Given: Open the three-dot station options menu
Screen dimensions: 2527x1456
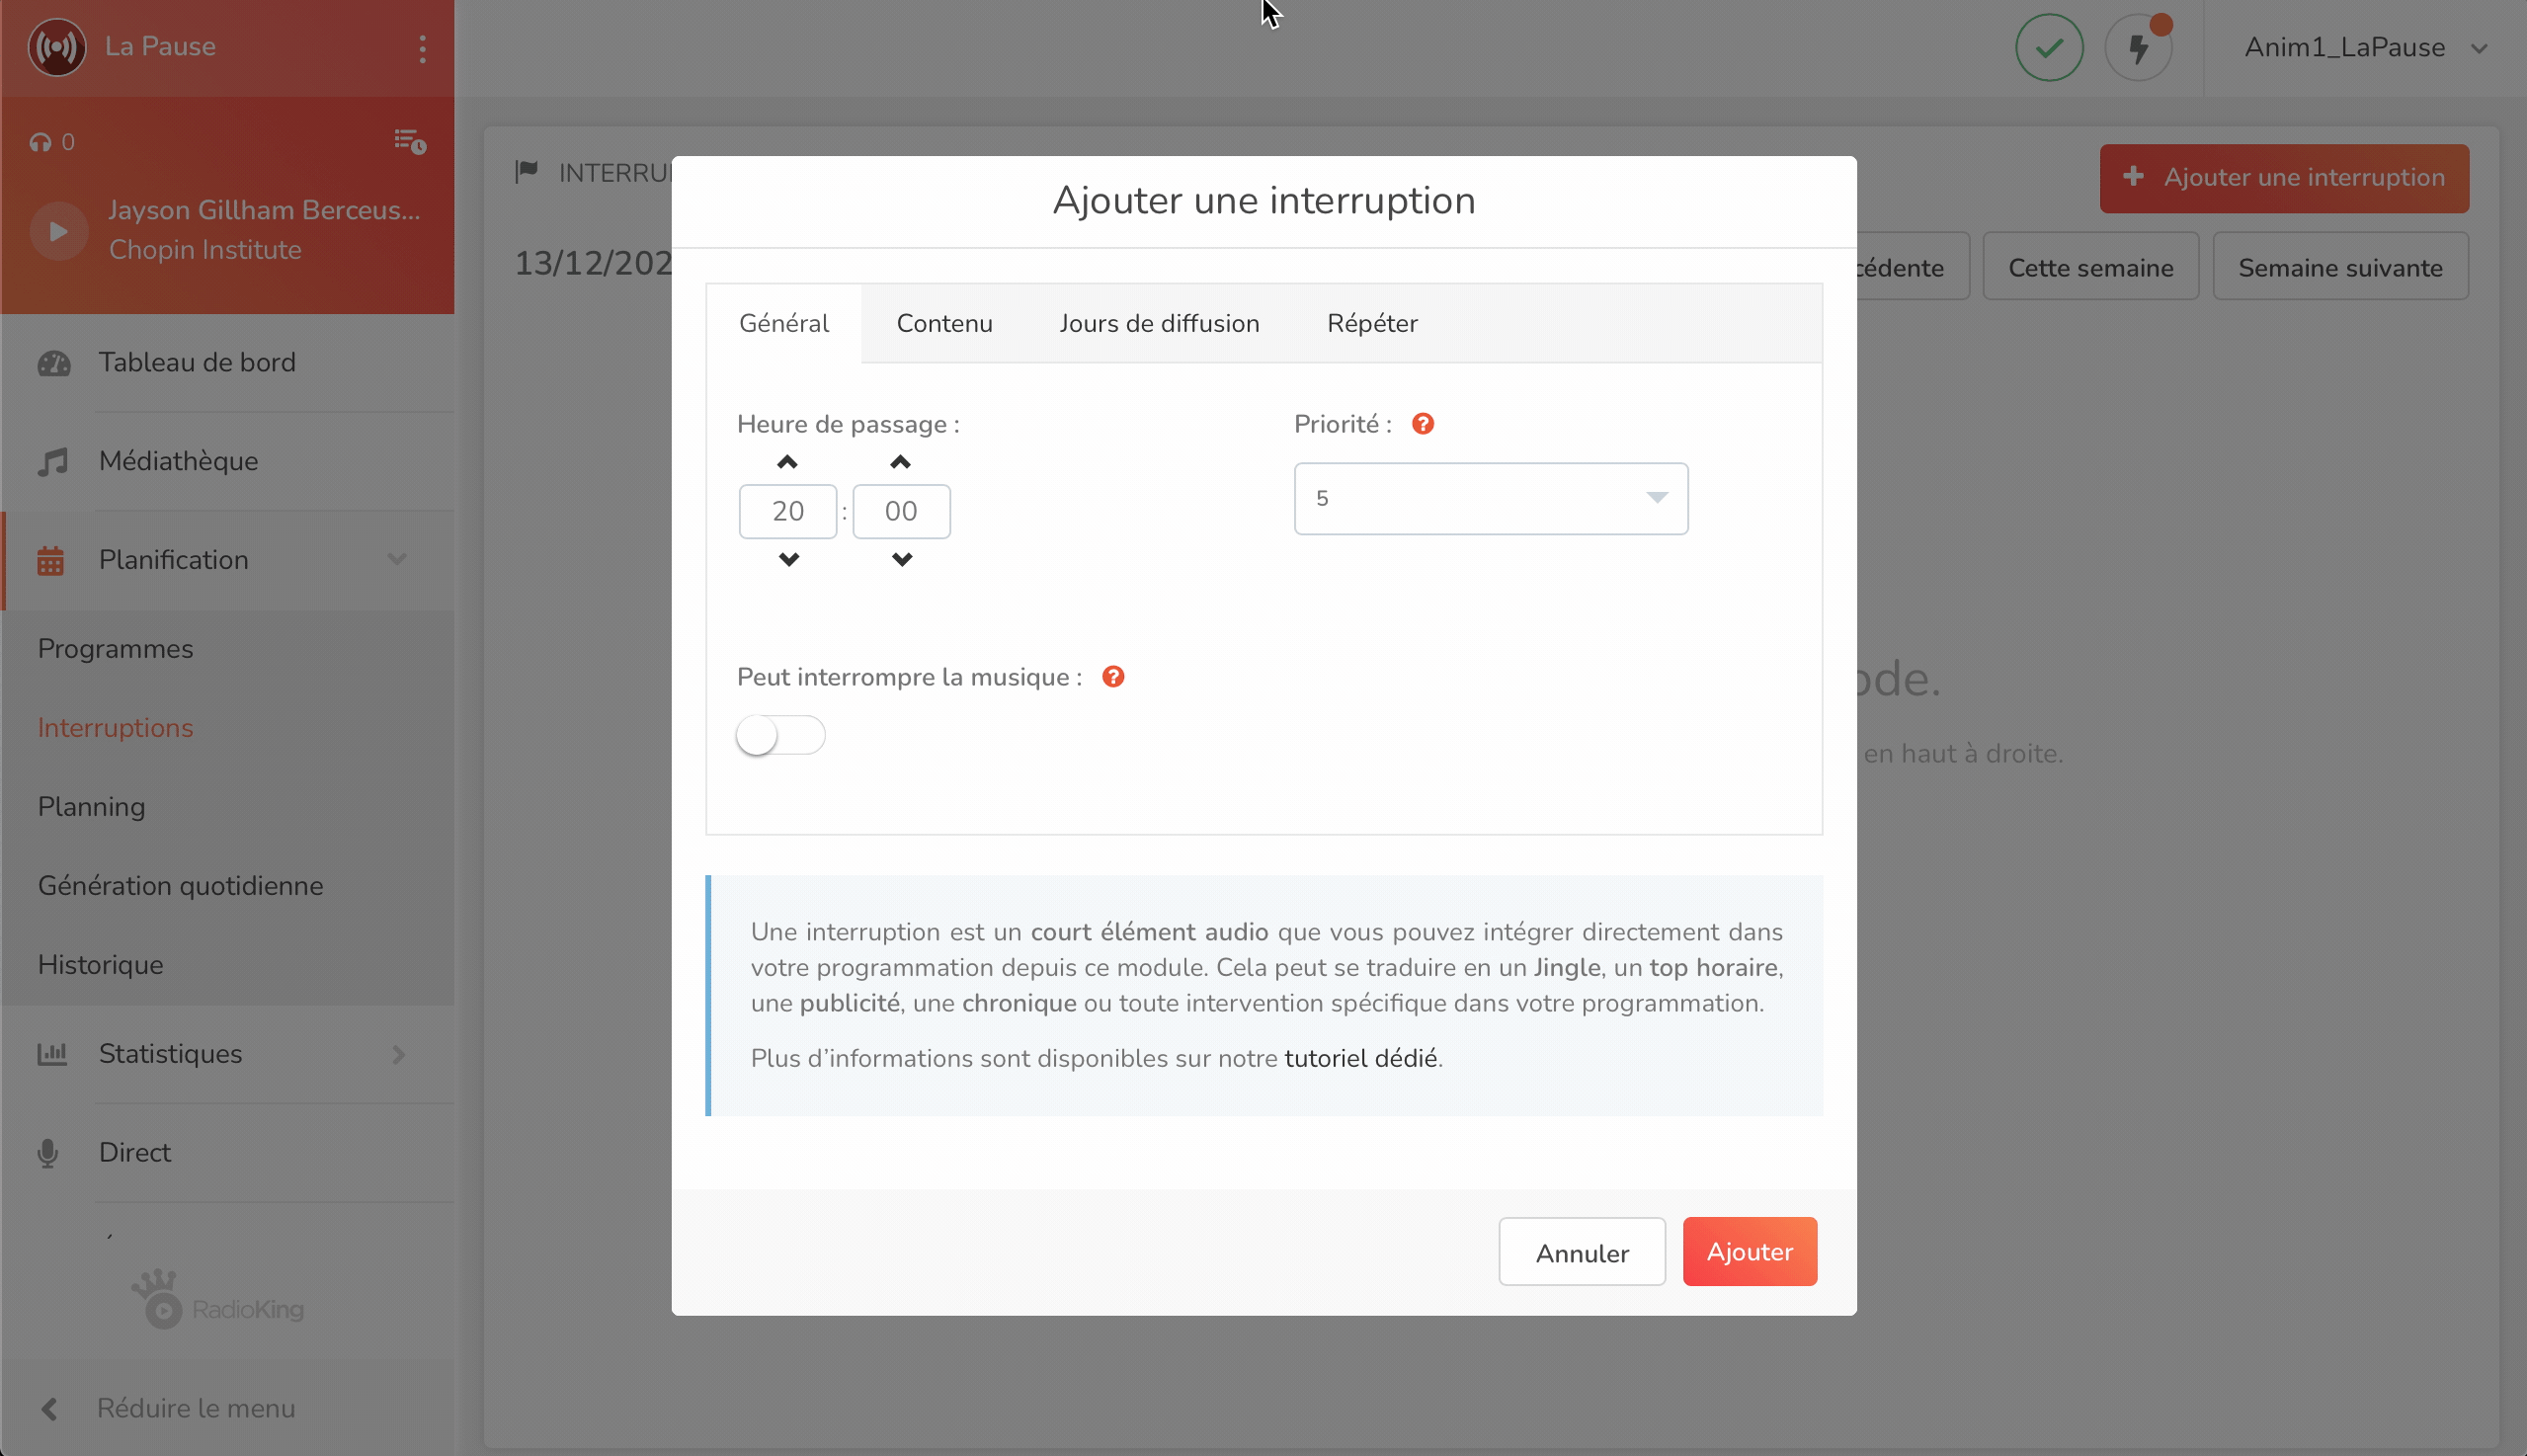Looking at the screenshot, I should [423, 48].
